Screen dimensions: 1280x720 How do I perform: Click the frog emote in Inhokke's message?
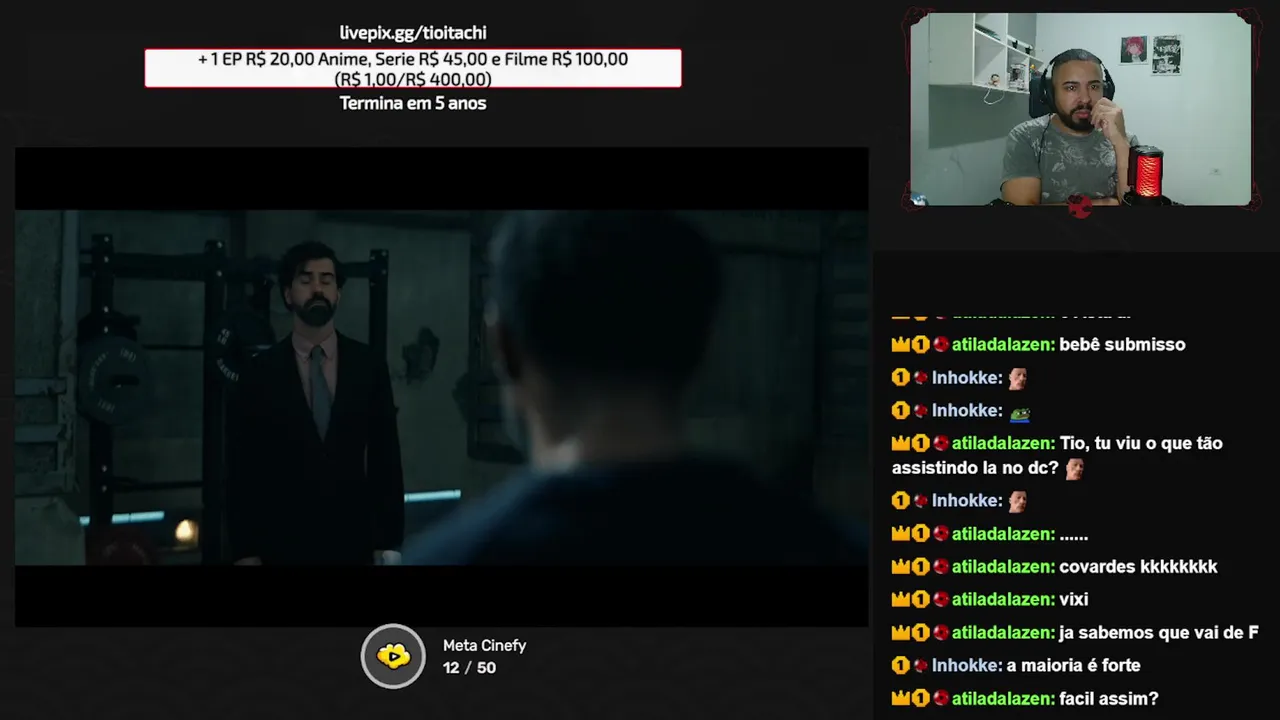tap(1019, 411)
